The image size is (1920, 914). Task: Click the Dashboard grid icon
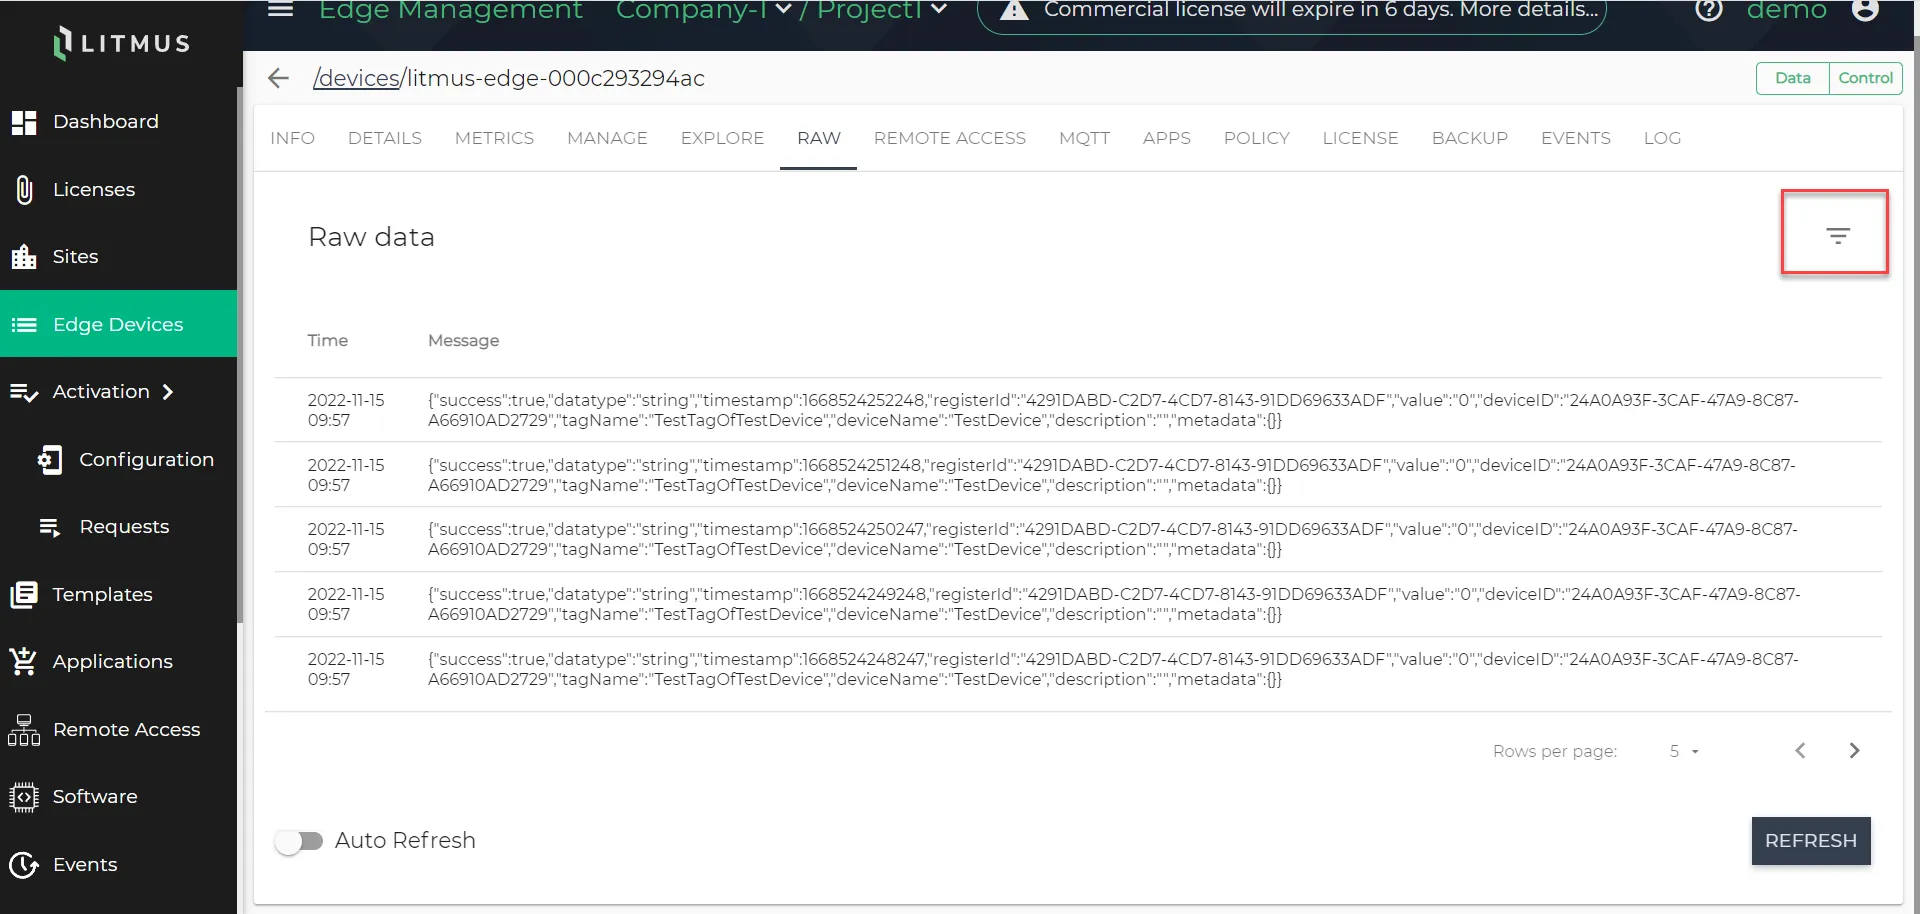pos(24,122)
